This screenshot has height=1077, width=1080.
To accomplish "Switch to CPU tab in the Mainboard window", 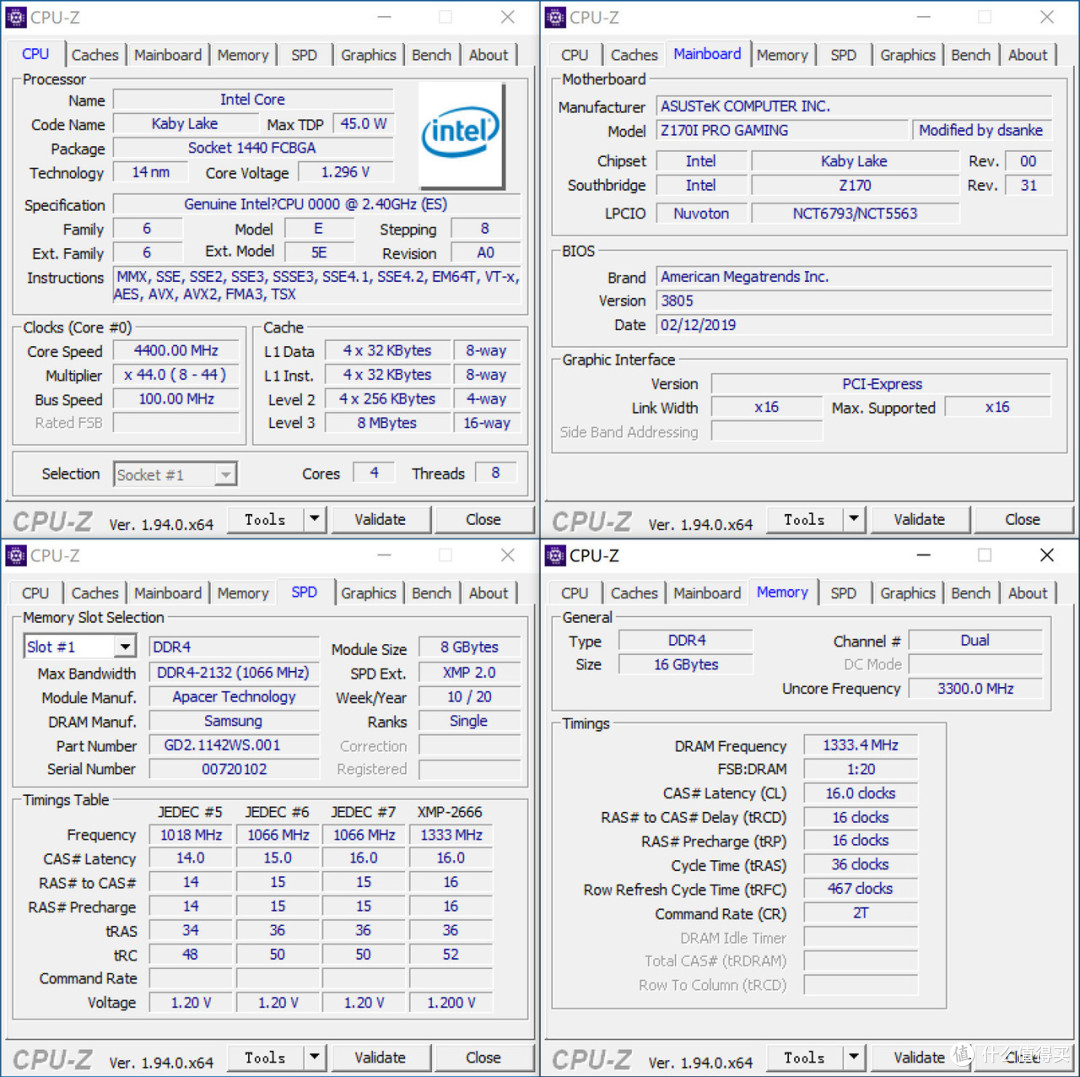I will tap(574, 55).
